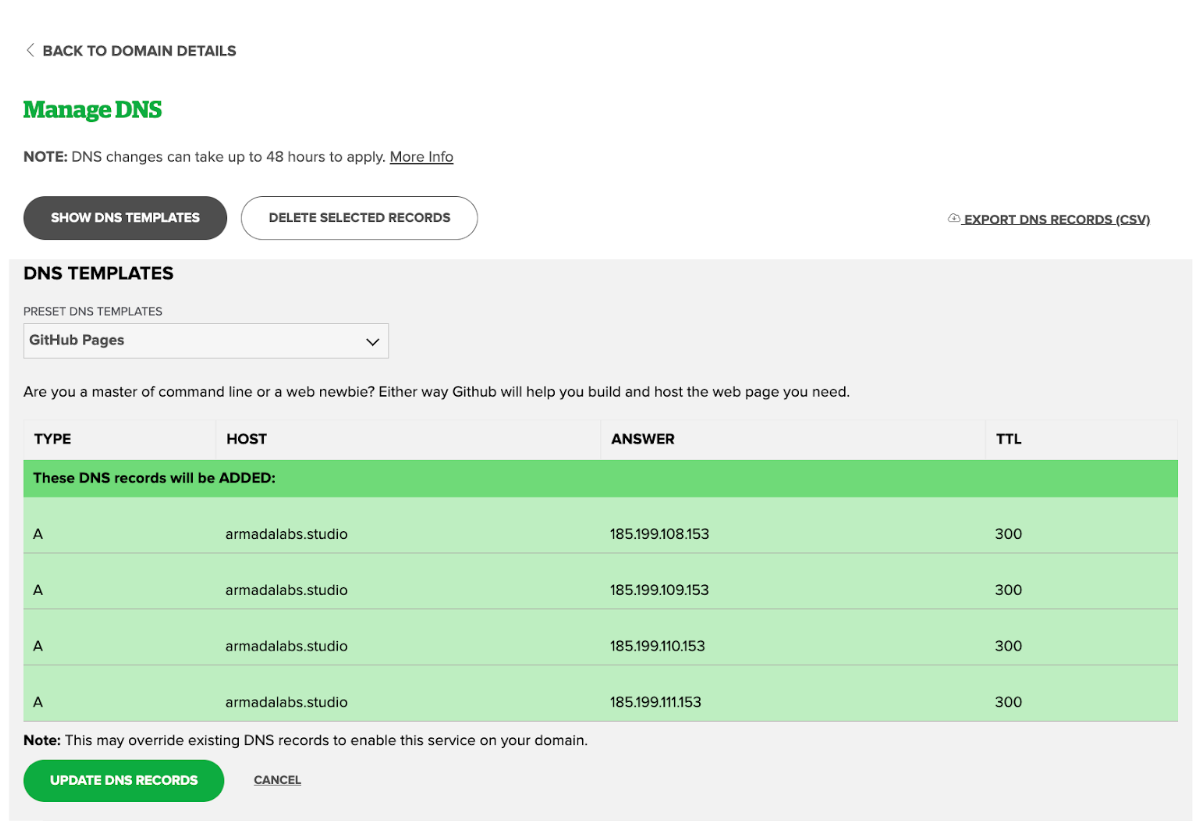Click the Manage DNS heading
The width and height of the screenshot is (1204, 821).
coord(92,109)
